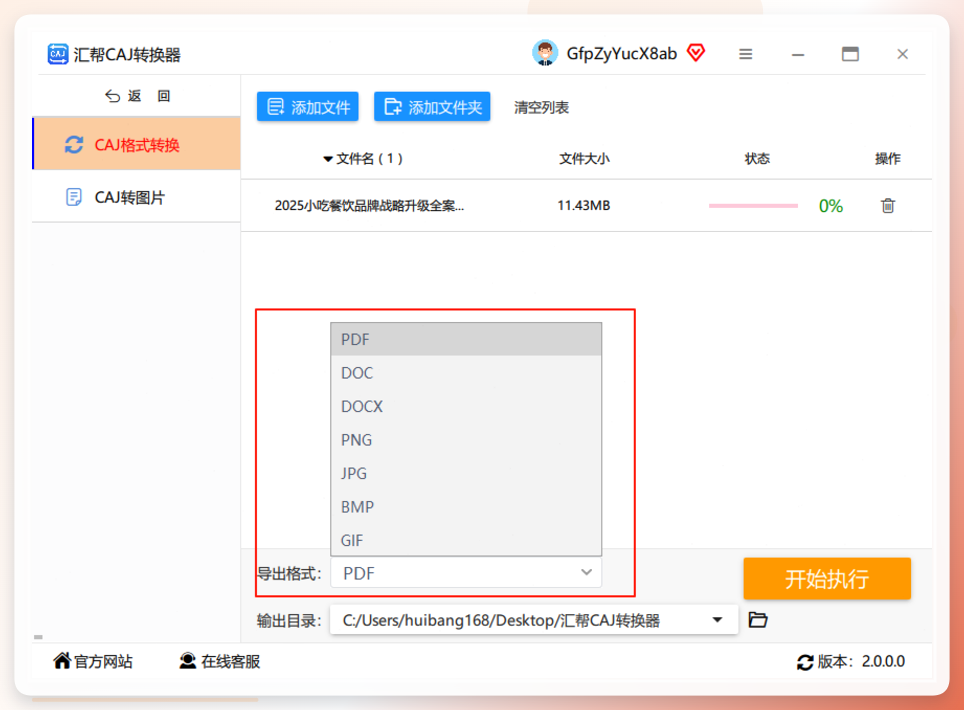The width and height of the screenshot is (964, 710).
Task: Choose JPG from the format list
Action: point(466,473)
